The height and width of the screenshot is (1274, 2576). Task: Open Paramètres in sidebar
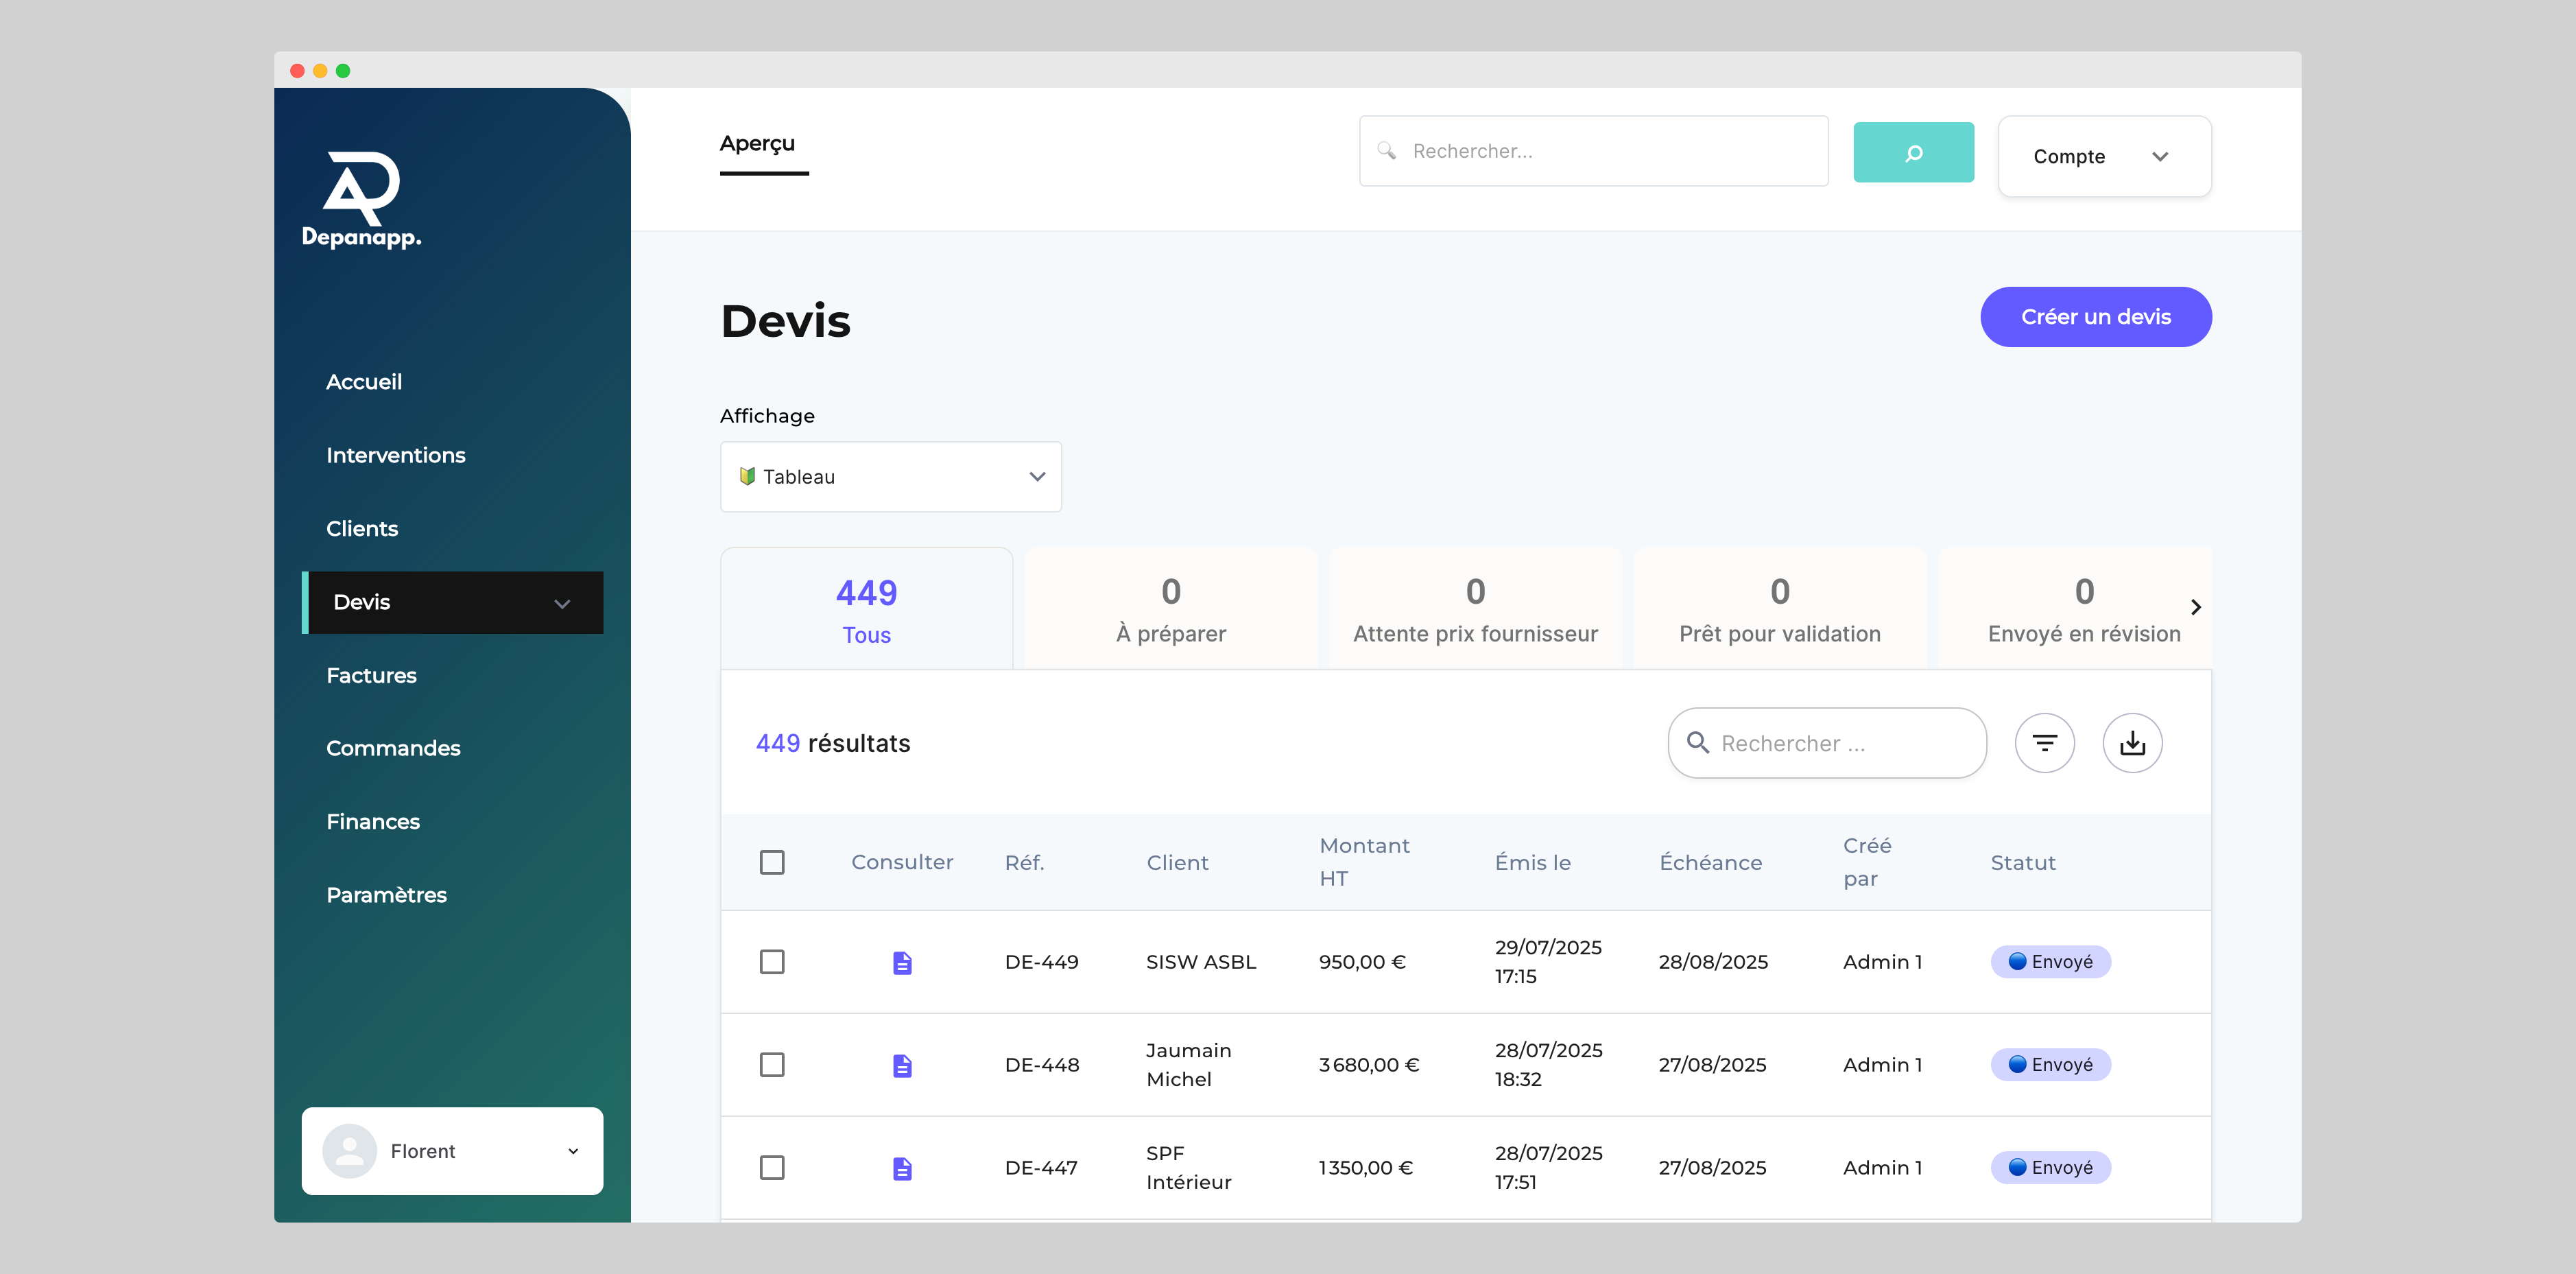386,895
